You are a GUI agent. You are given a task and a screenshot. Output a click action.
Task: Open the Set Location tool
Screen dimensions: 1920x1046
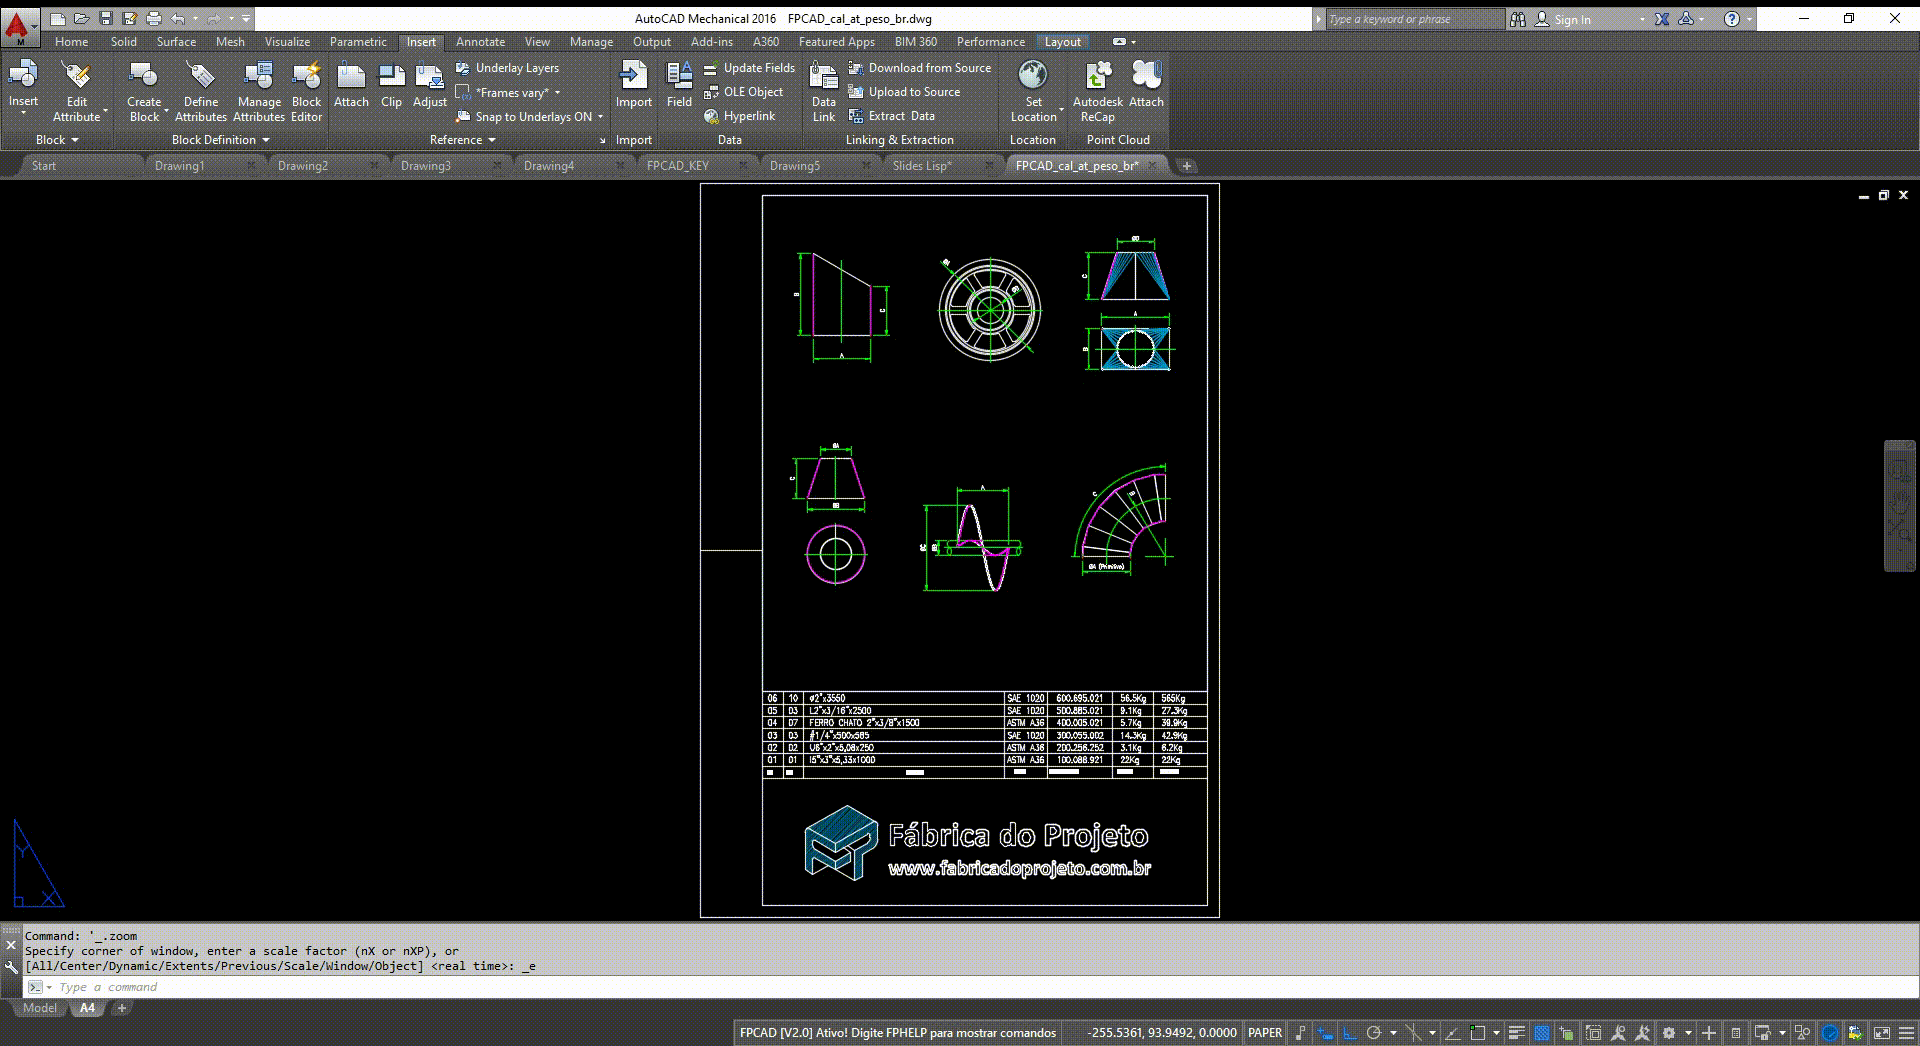click(x=1033, y=91)
